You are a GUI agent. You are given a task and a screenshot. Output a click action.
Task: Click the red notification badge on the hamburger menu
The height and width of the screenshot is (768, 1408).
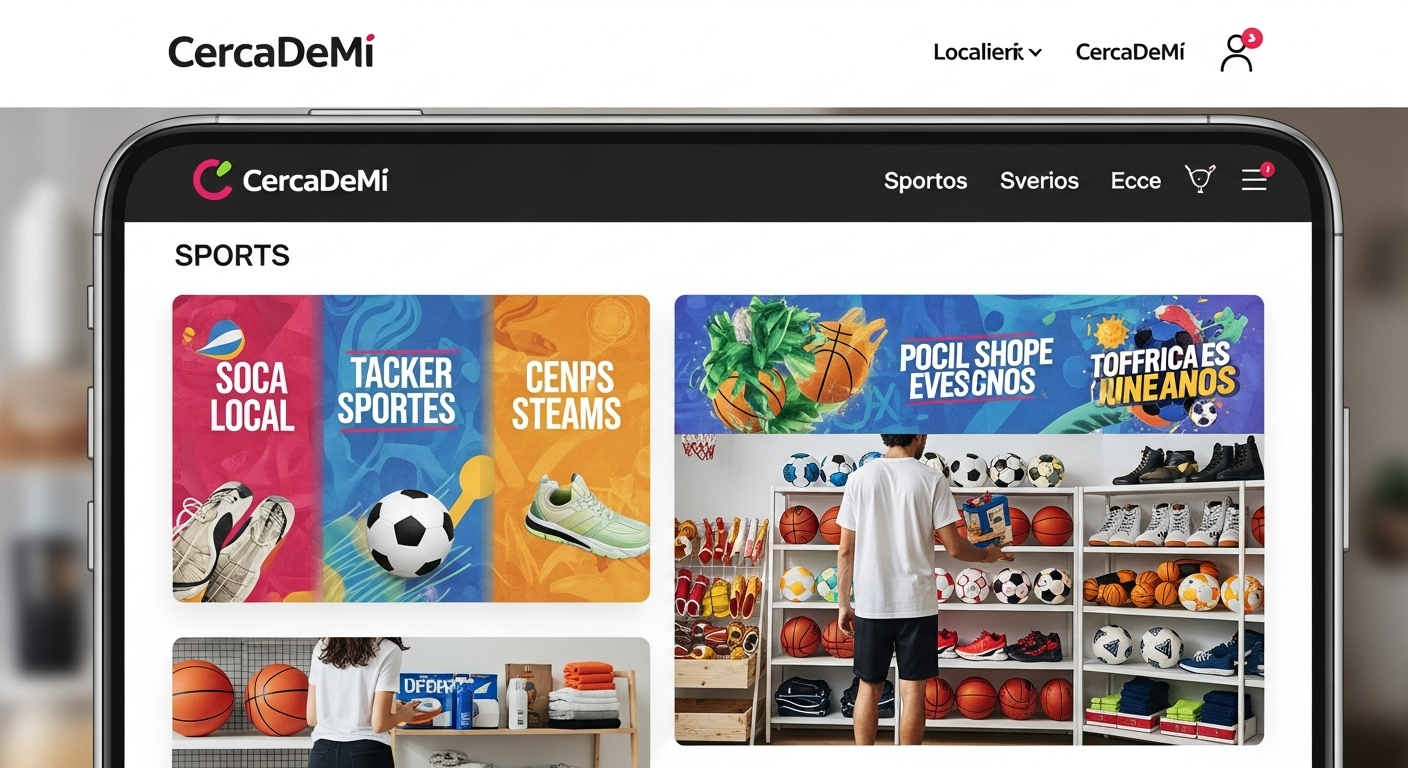pyautogui.click(x=1267, y=168)
